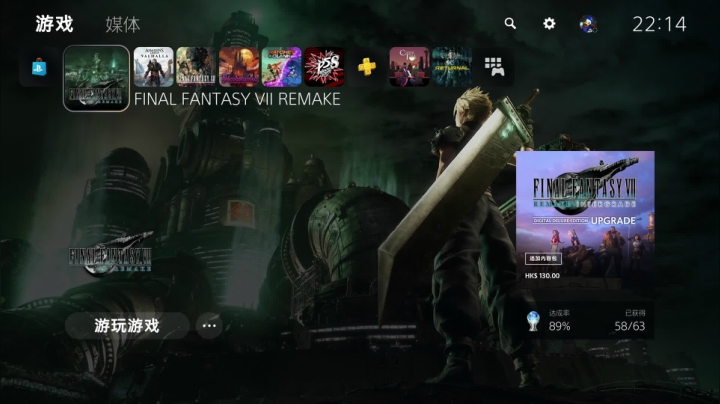The width and height of the screenshot is (720, 404).
Task: Click the FINAL FANTASY VII REMAKE title text
Action: 237,99
